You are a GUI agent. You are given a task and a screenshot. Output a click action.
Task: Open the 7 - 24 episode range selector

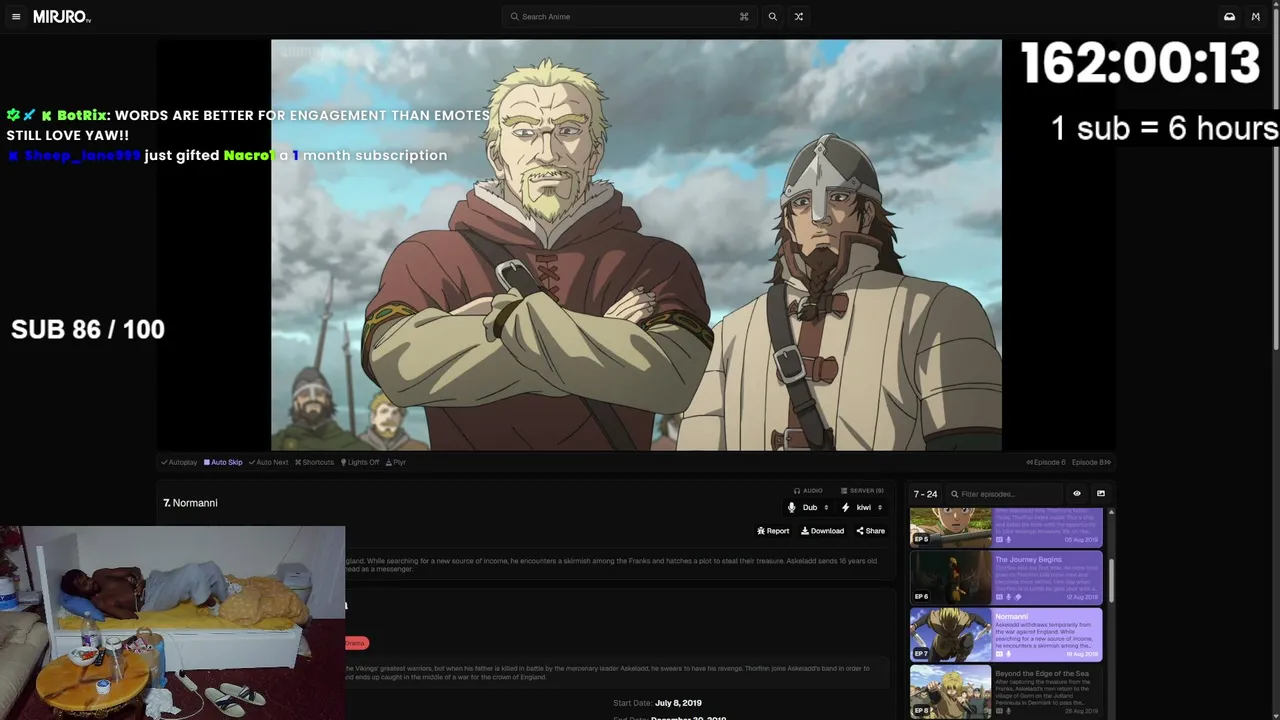pos(925,494)
